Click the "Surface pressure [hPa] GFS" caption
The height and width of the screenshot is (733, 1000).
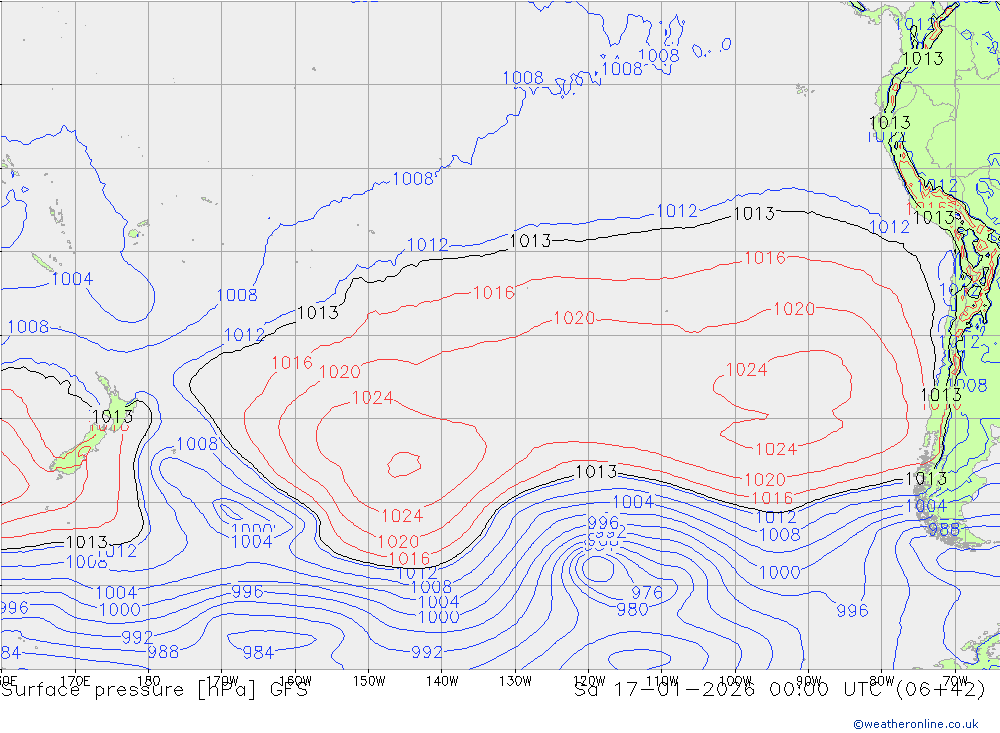coord(154,690)
